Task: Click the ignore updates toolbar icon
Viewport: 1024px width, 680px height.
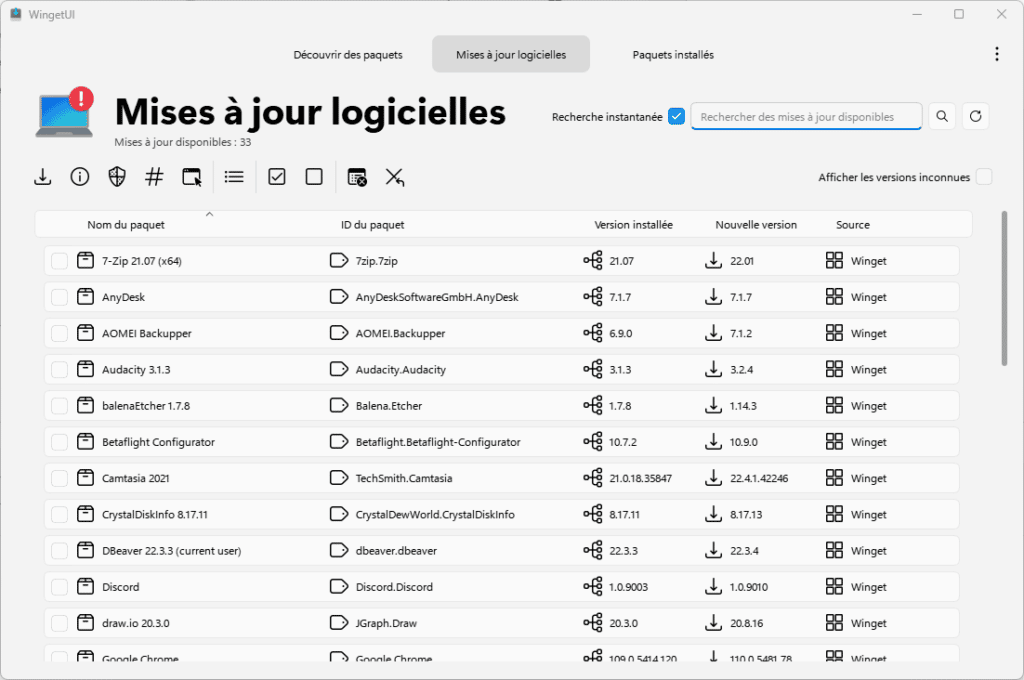Action: coord(357,177)
